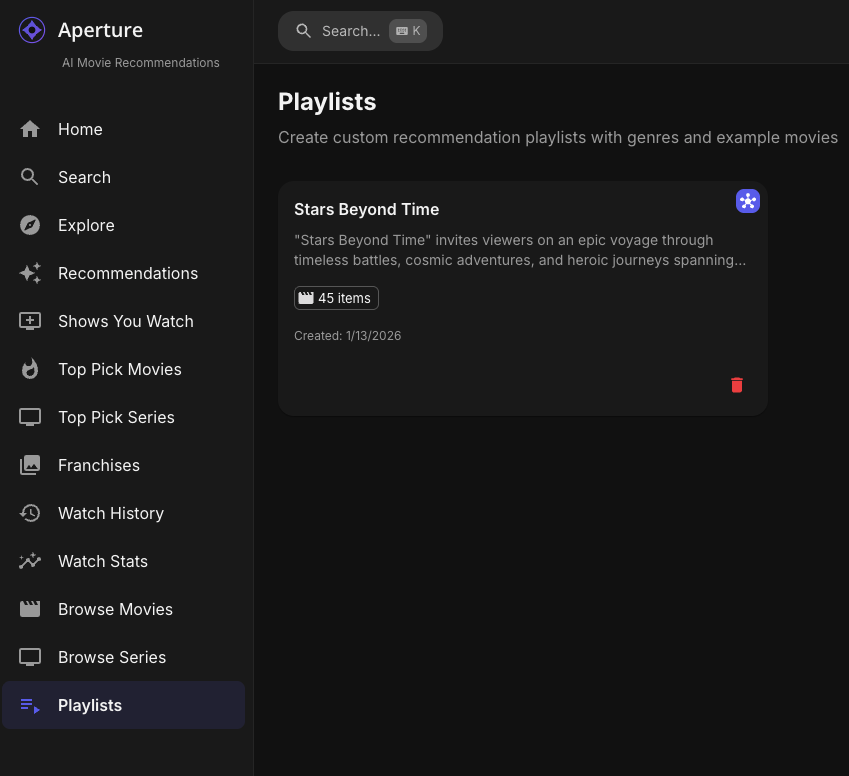Open the Search page from sidebar
The width and height of the screenshot is (849, 776).
tap(84, 177)
